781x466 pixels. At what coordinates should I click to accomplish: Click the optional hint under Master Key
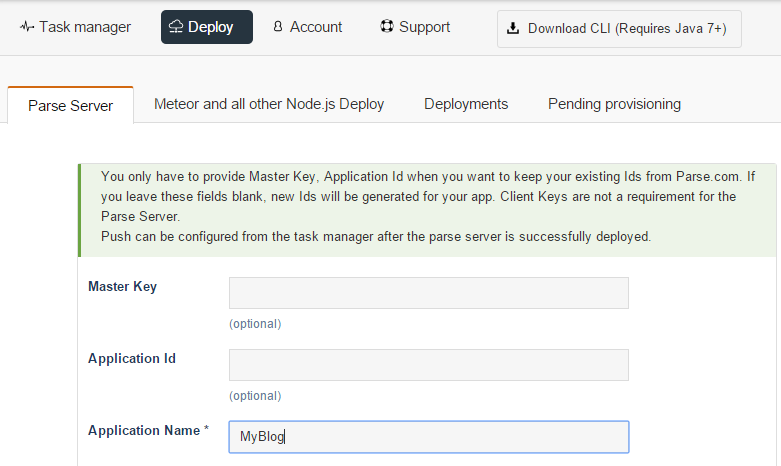coord(255,324)
